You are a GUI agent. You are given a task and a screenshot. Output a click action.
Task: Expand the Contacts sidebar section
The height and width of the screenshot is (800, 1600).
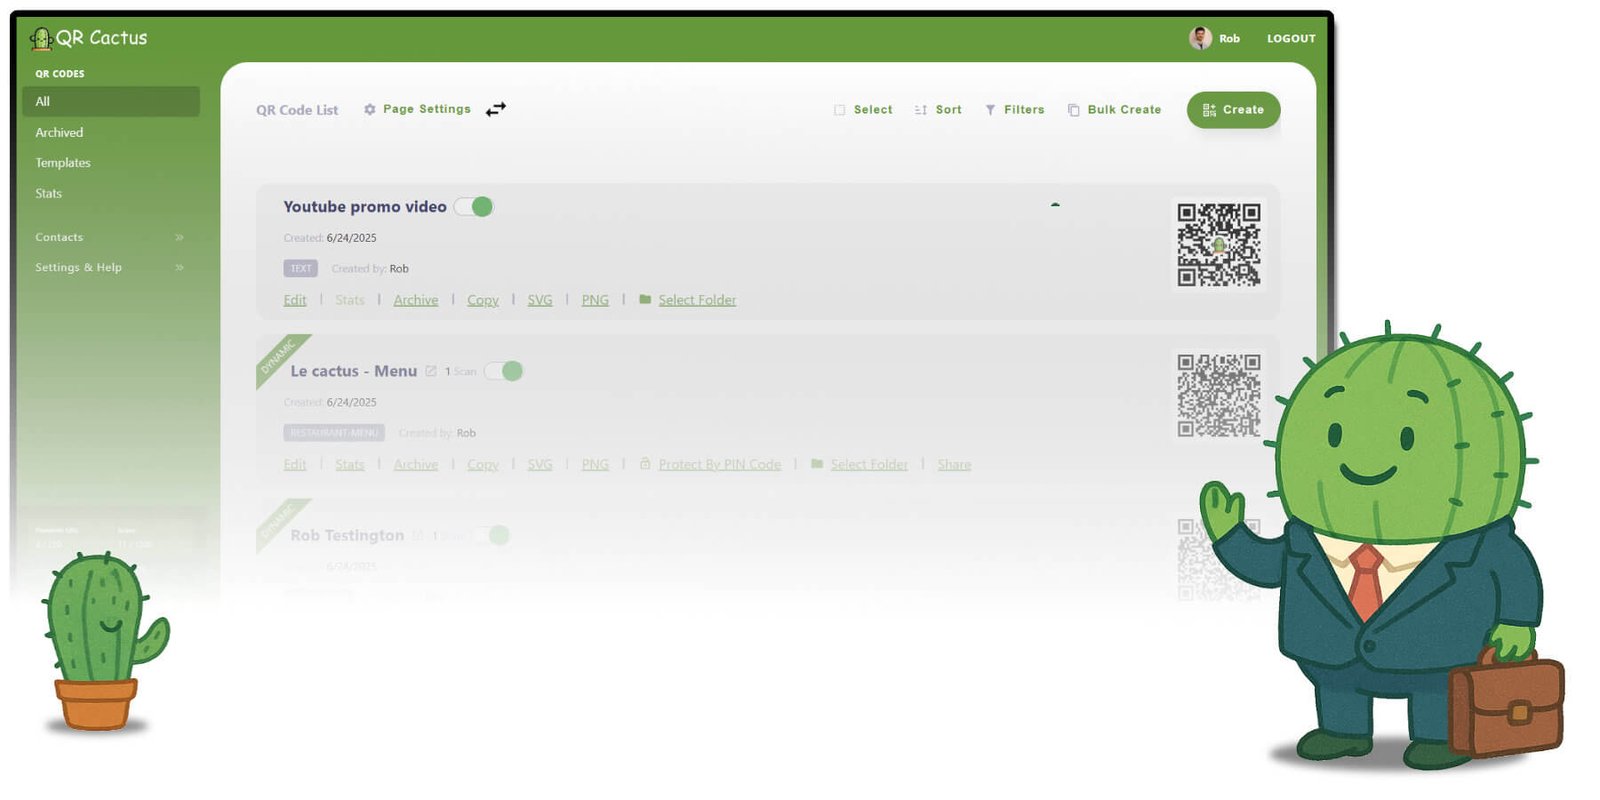pyautogui.click(x=110, y=237)
